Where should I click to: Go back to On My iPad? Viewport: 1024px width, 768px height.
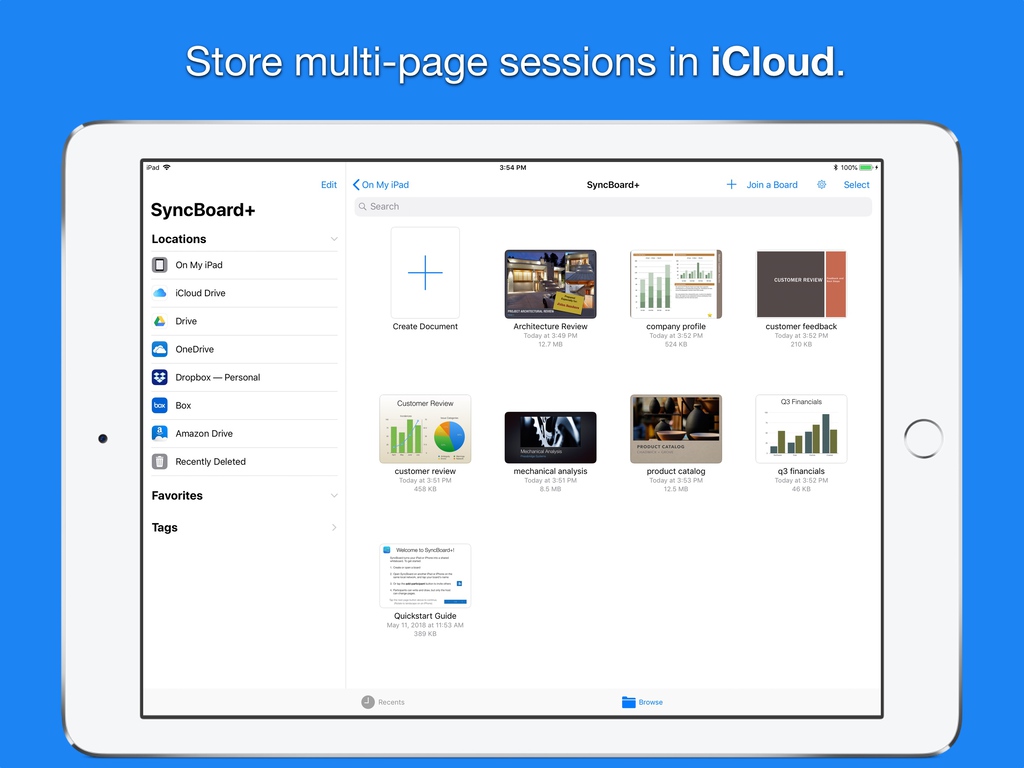point(381,185)
